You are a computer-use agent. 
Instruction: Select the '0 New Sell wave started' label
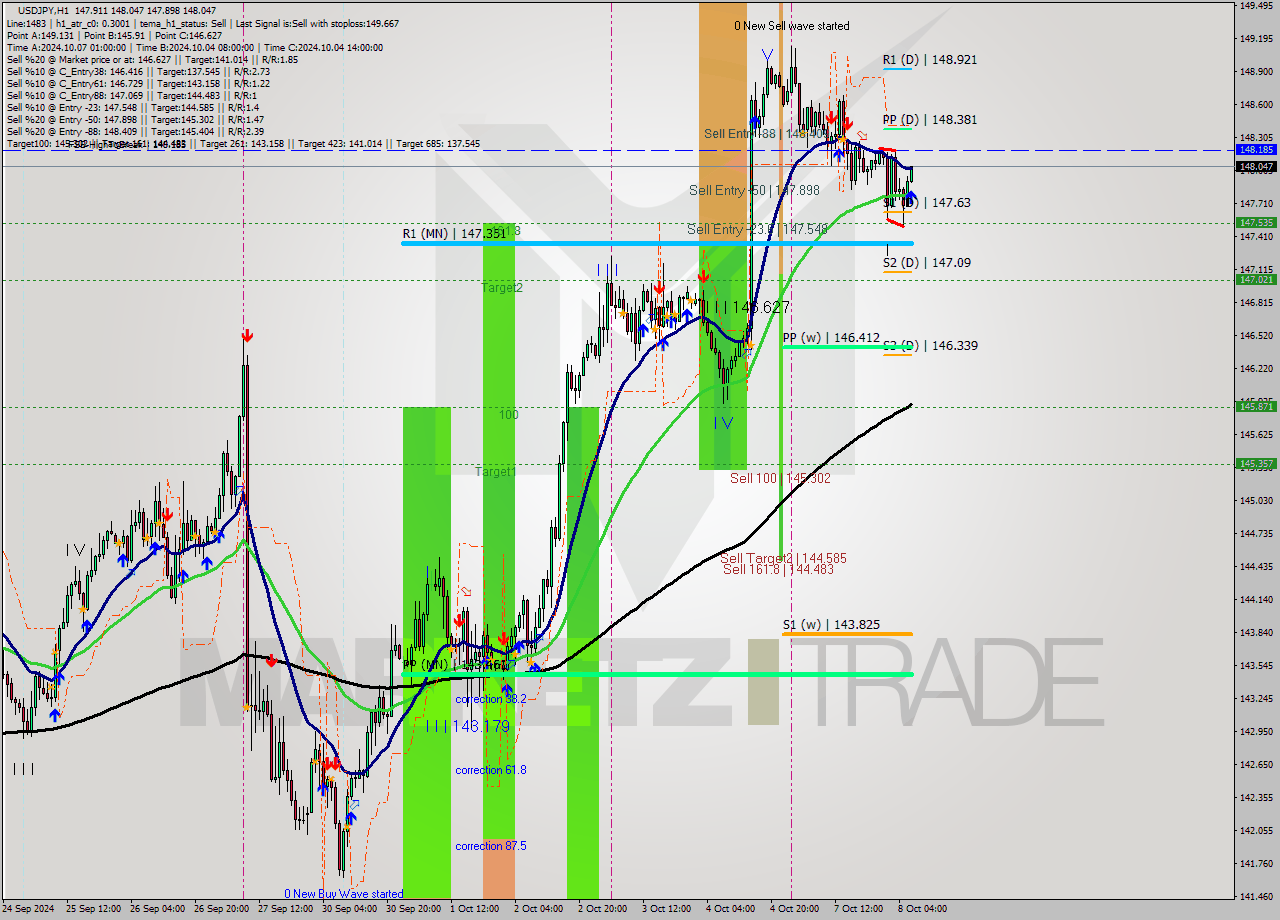coord(792,26)
